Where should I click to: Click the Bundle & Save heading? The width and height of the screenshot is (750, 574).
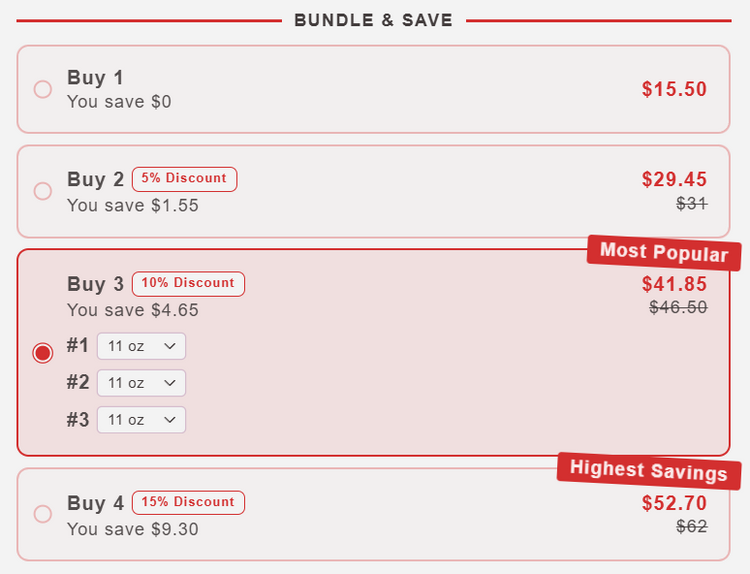point(373,20)
